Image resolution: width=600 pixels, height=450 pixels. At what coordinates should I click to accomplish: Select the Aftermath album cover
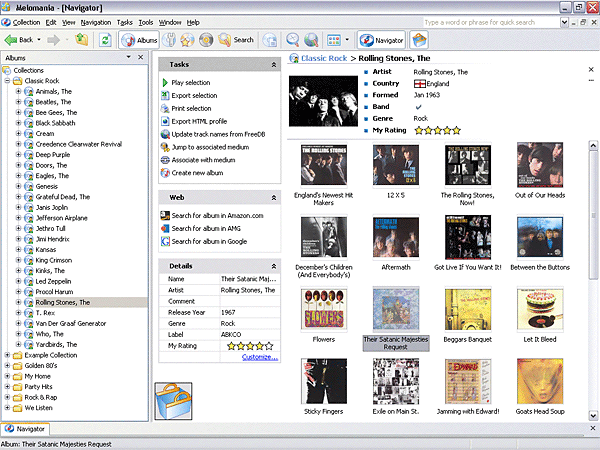pyautogui.click(x=396, y=237)
